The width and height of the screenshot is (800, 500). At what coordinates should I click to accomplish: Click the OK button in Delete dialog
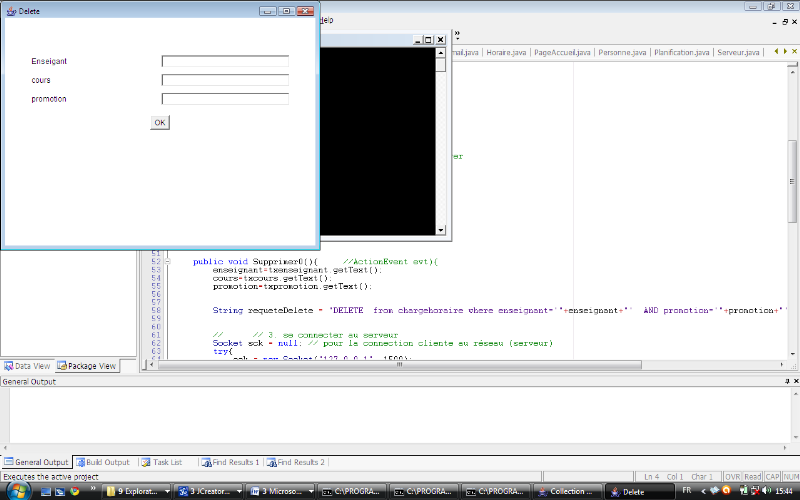pos(160,122)
